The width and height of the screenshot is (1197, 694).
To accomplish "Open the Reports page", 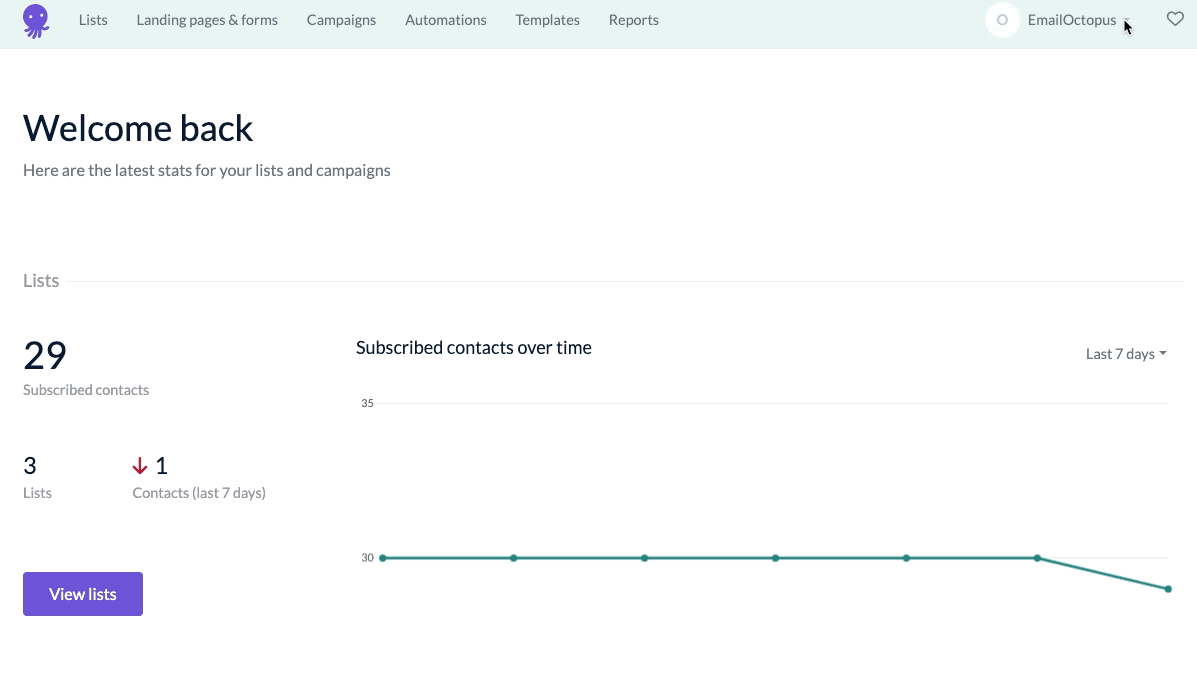I will 634,20.
